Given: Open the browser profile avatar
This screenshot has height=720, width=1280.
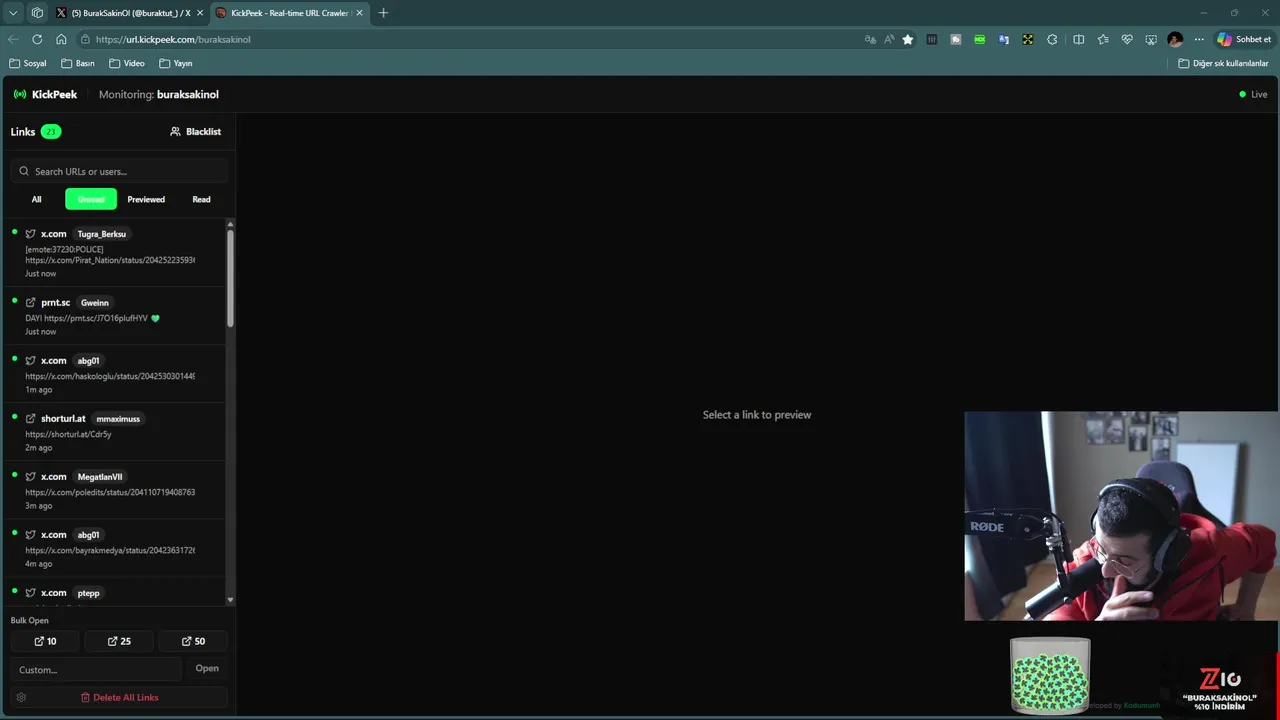Looking at the screenshot, I should [1175, 39].
